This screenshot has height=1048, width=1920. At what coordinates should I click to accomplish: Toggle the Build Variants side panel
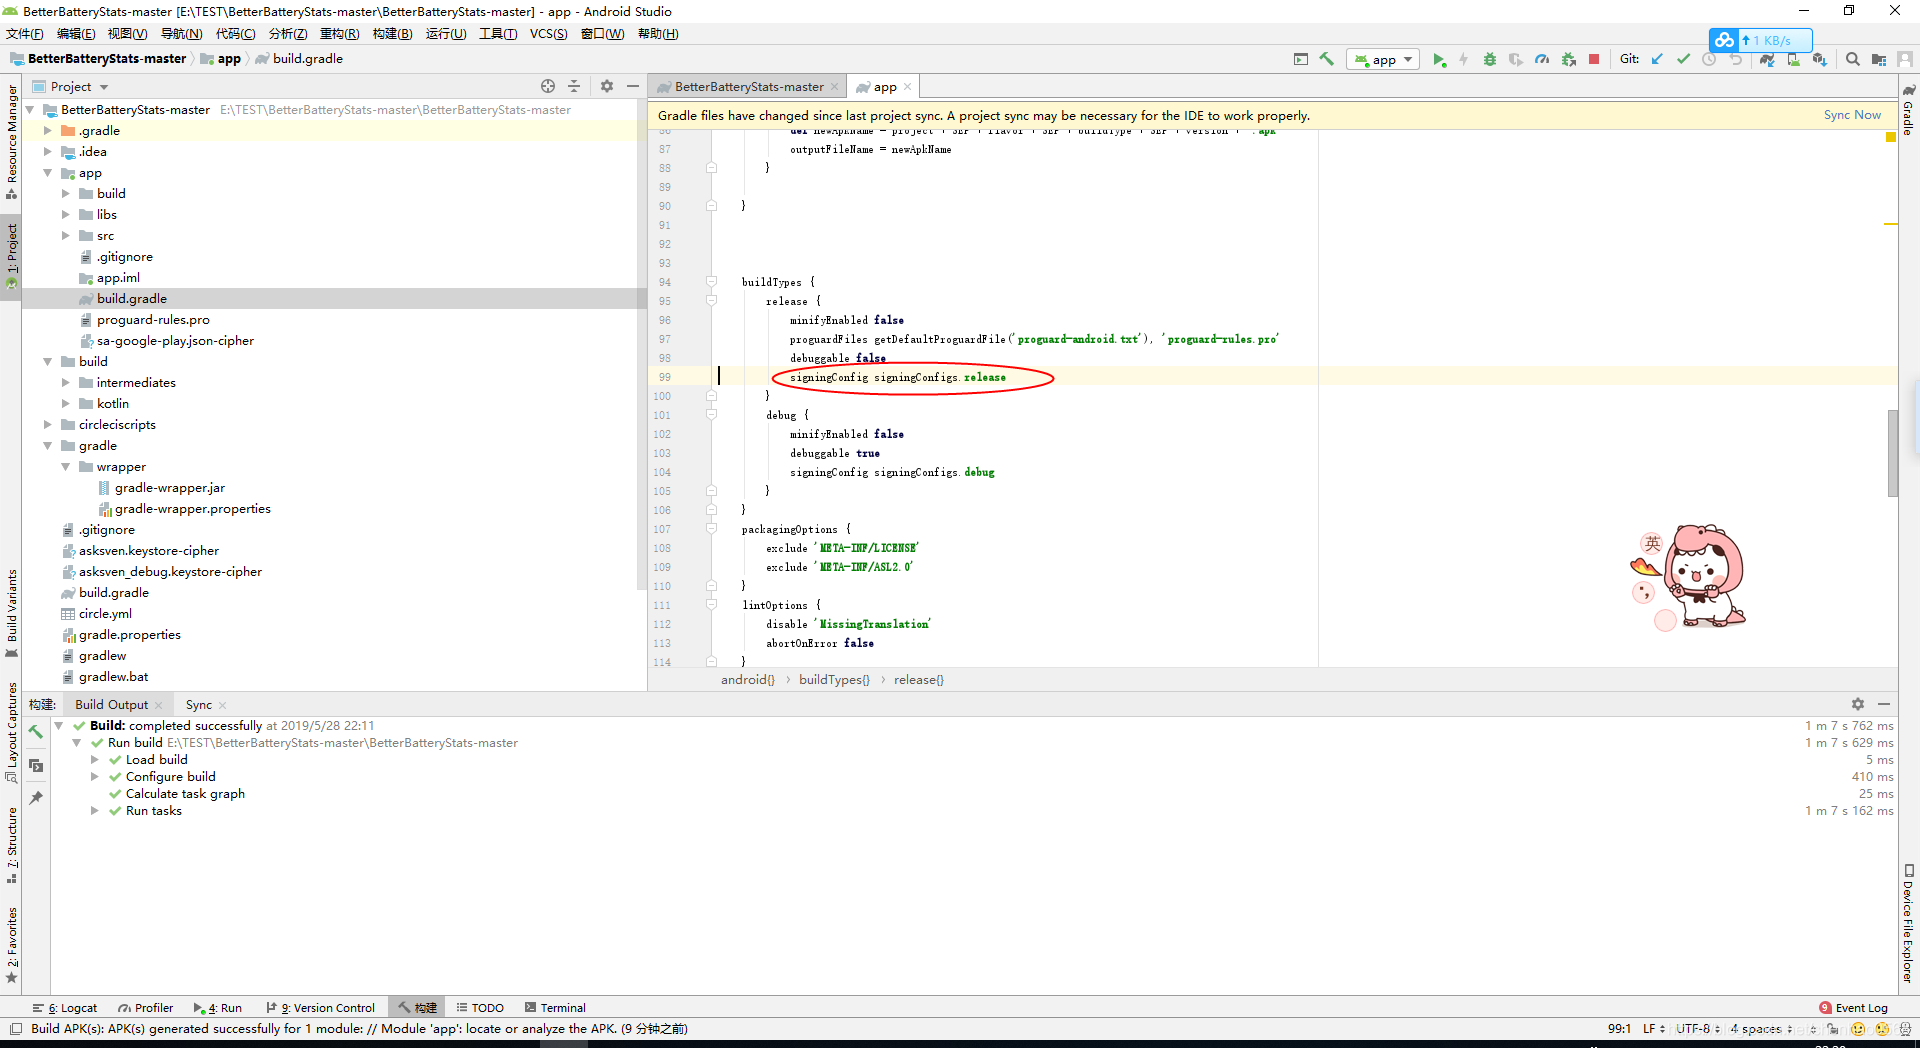pyautogui.click(x=11, y=613)
